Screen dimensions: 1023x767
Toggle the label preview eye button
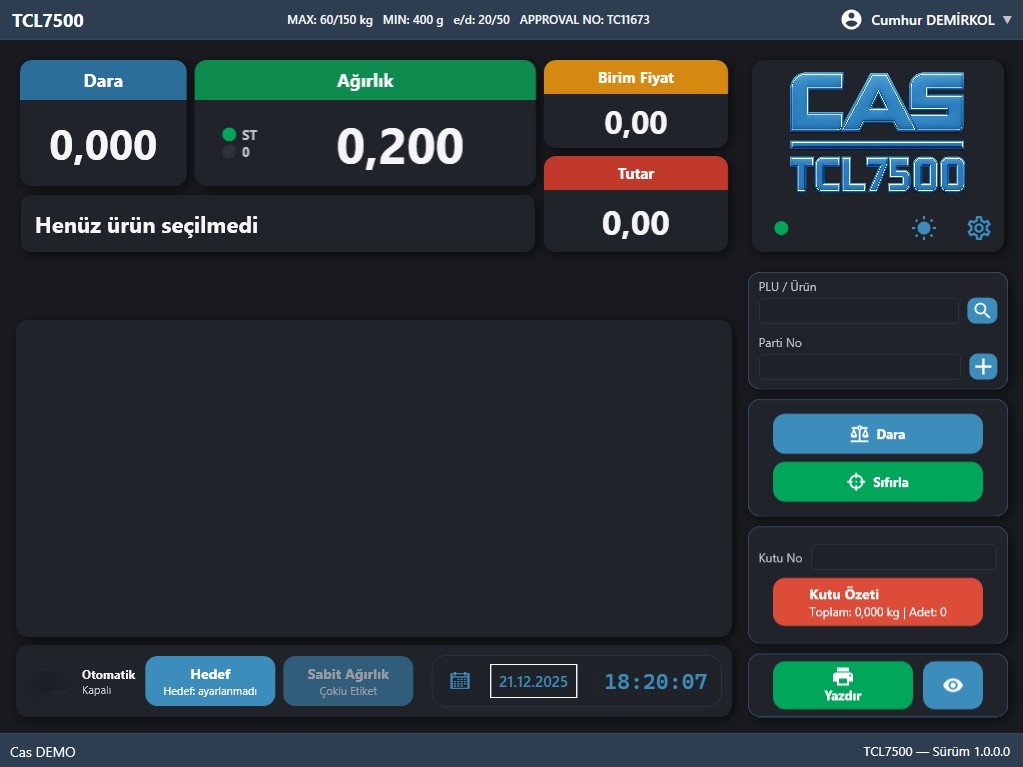952,684
